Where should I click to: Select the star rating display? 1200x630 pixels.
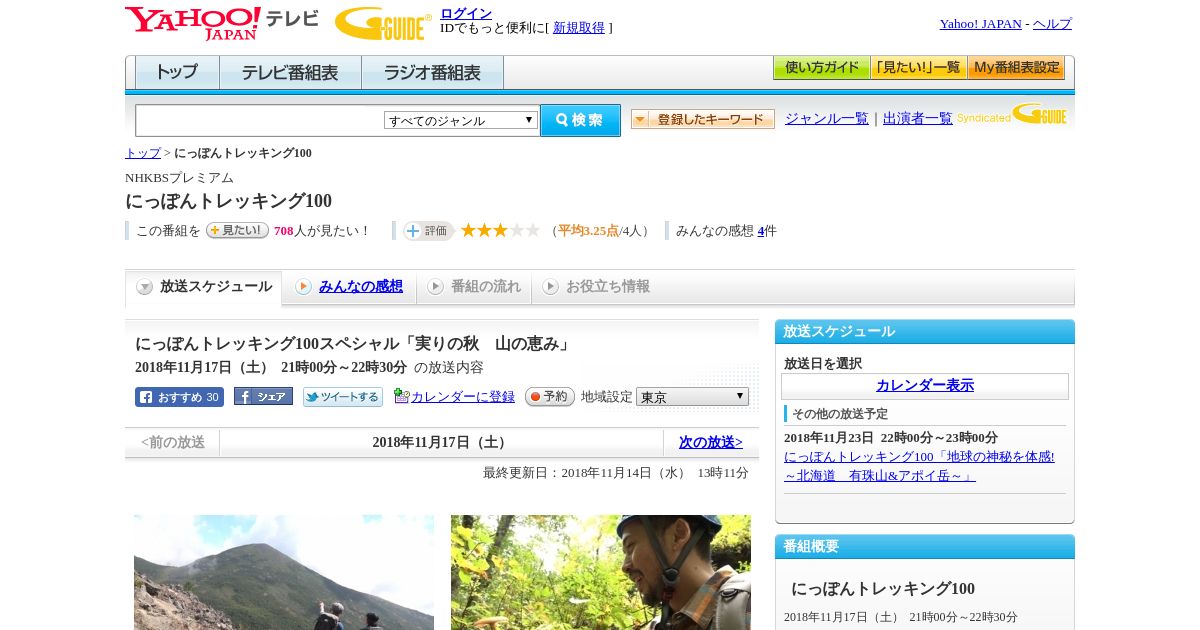(500, 230)
